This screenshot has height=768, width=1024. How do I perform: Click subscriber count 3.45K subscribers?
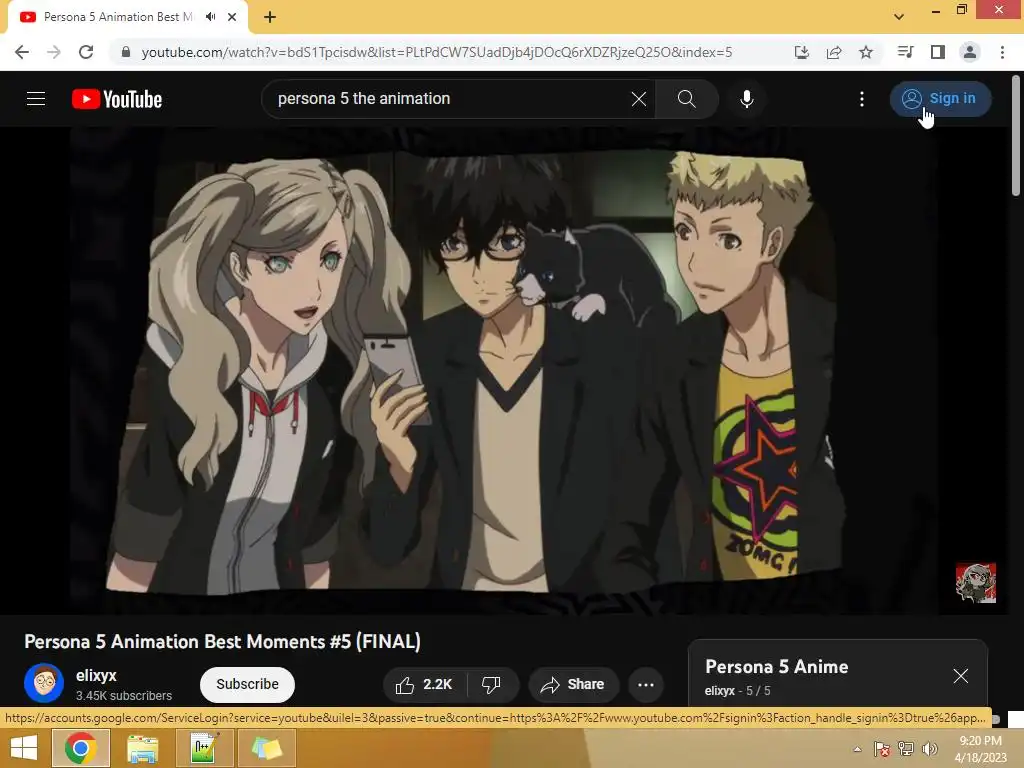124,696
